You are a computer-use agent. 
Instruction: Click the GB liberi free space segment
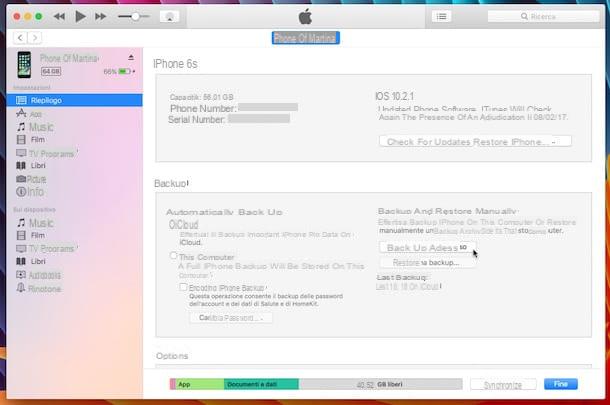[x=380, y=384]
